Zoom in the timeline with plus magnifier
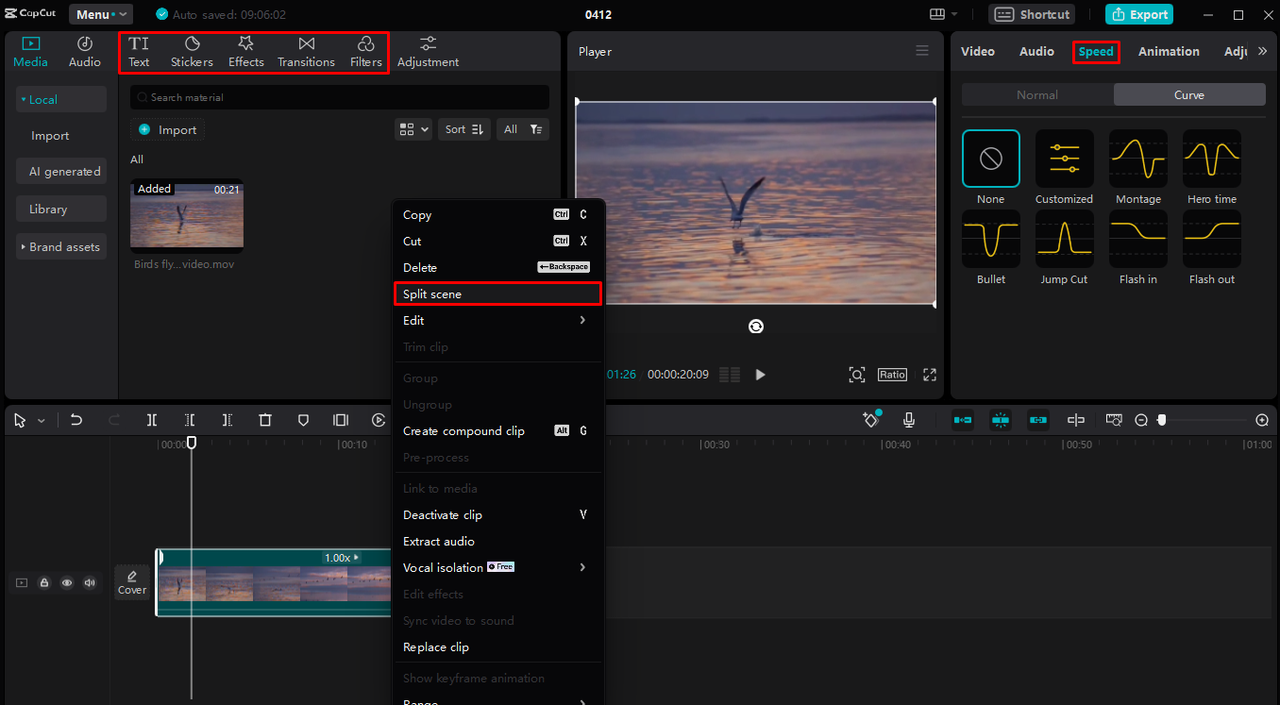 [x=1262, y=420]
